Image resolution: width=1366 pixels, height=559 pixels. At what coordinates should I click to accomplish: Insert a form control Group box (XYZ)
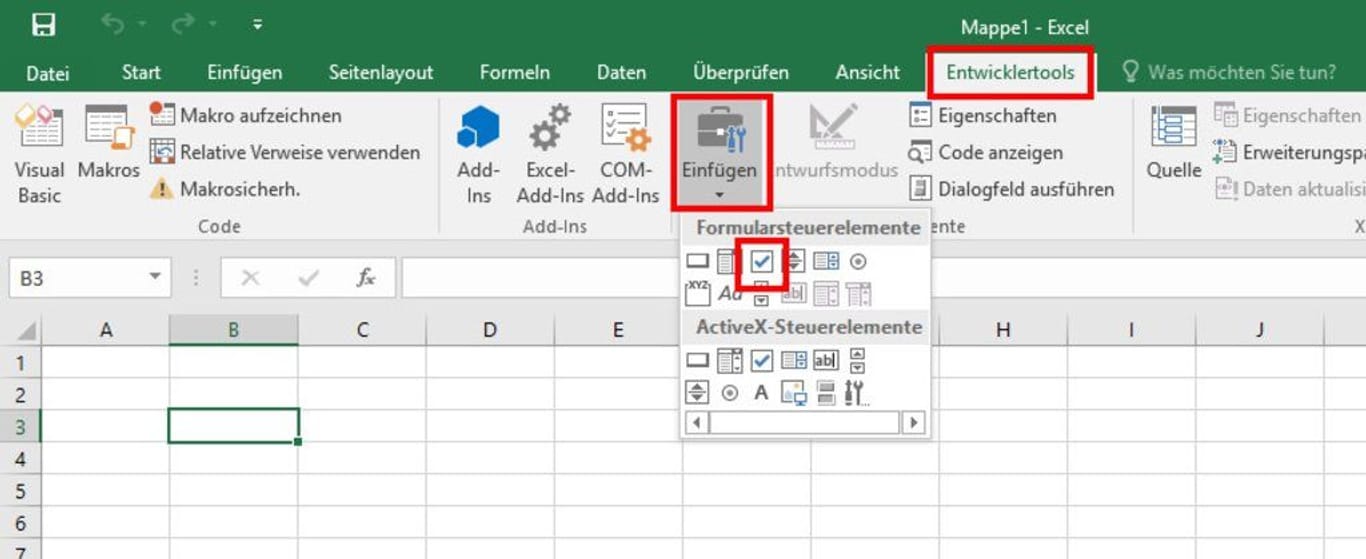coord(697,293)
